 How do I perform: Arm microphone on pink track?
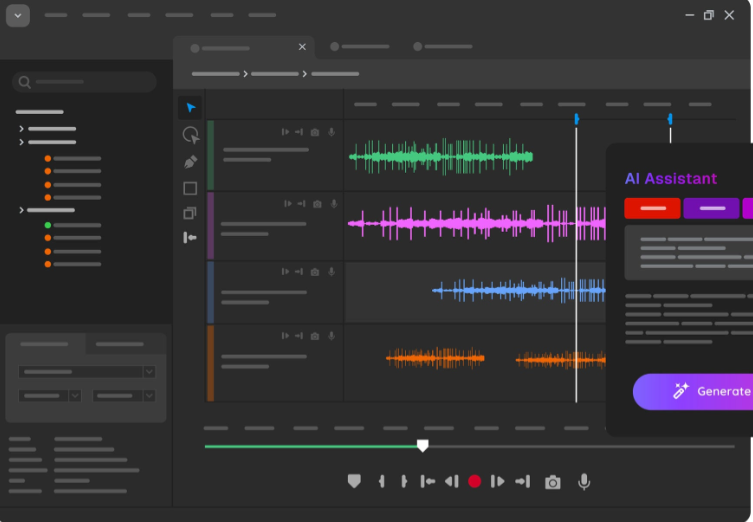tap(334, 204)
